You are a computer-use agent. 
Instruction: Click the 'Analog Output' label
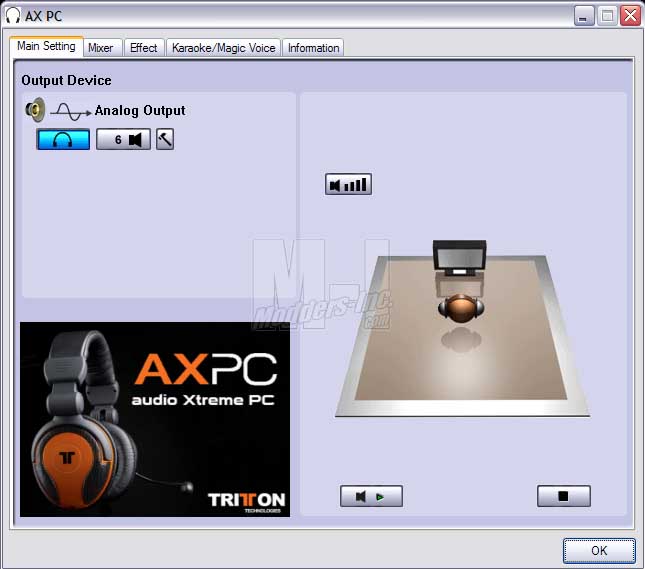point(140,111)
